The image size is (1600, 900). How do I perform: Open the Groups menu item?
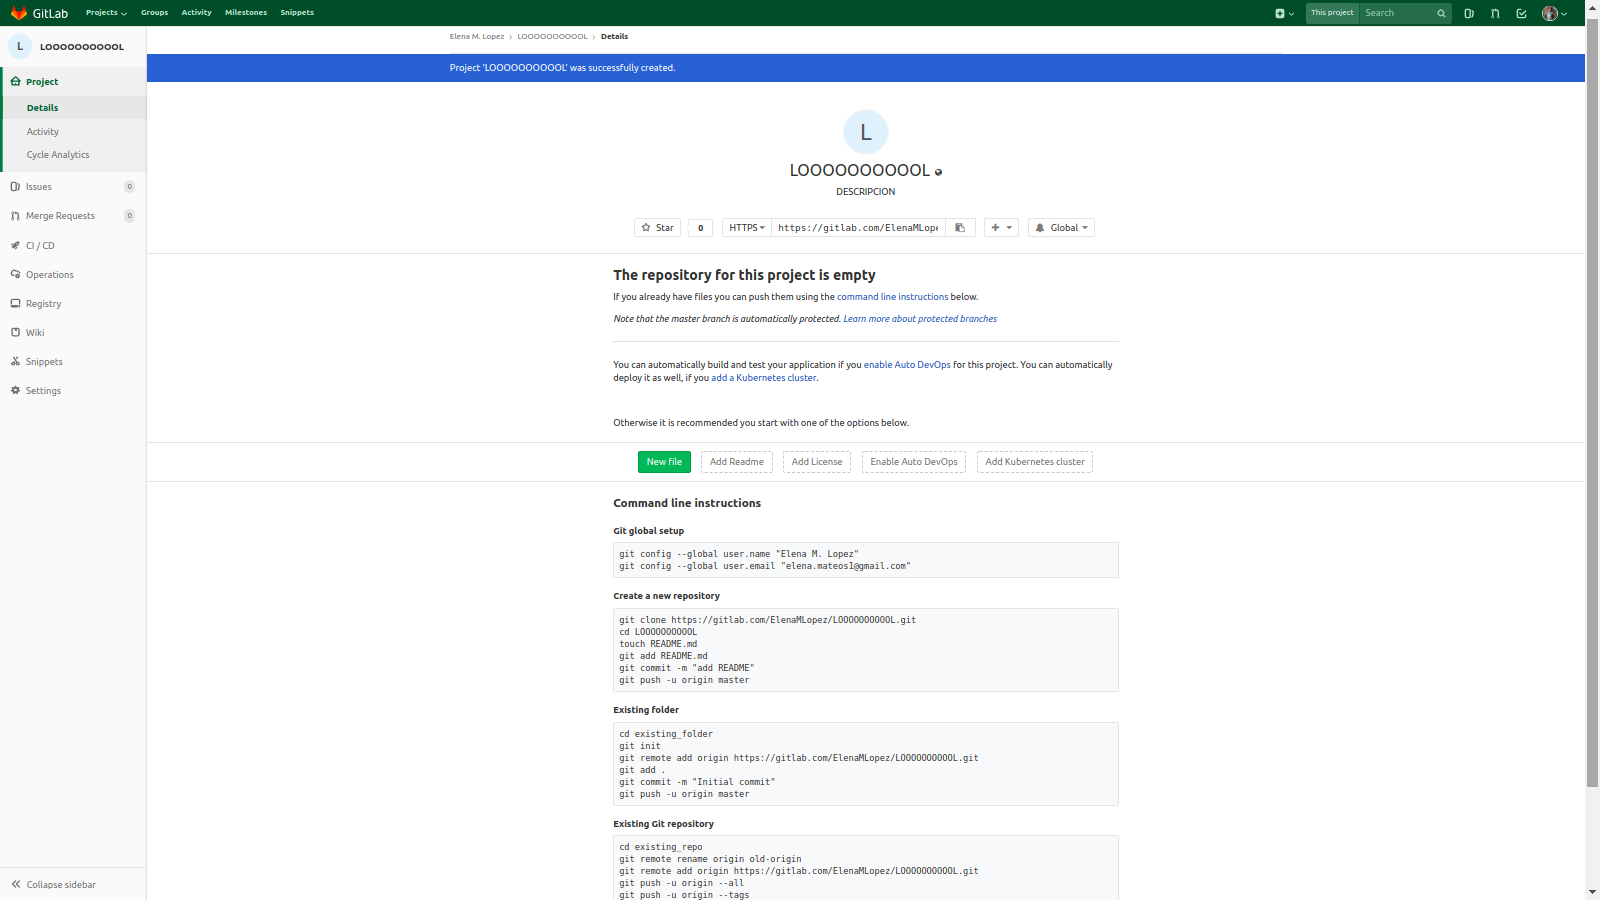[x=154, y=13]
